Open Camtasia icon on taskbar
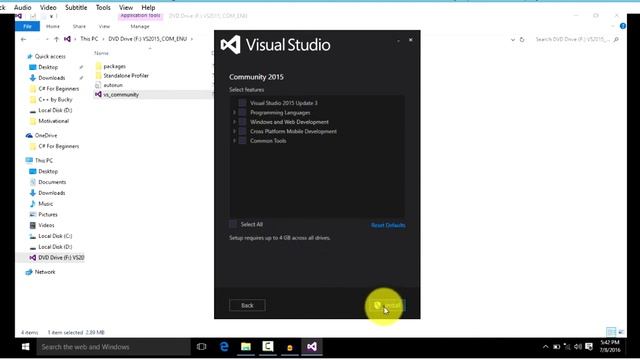Image resolution: width=640 pixels, height=360 pixels. click(x=268, y=347)
